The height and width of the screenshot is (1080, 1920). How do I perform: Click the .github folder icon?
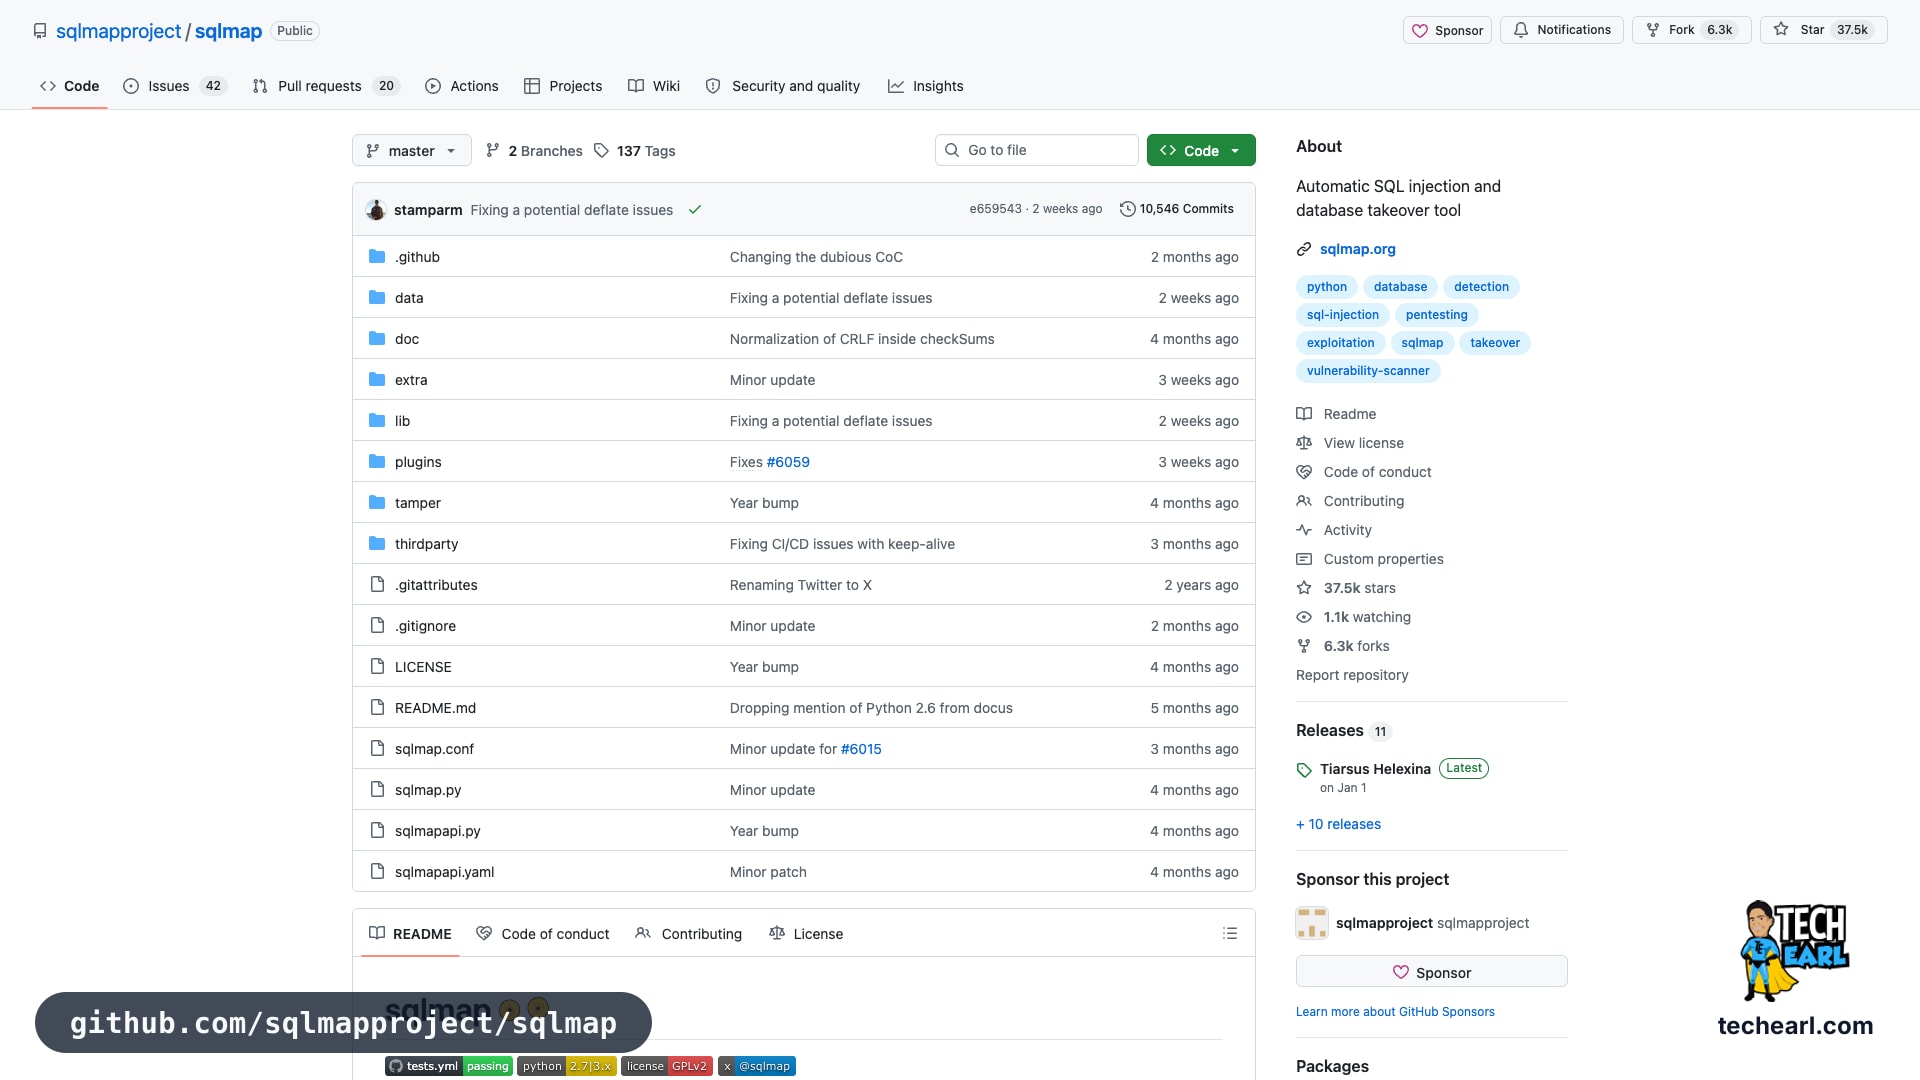377,257
